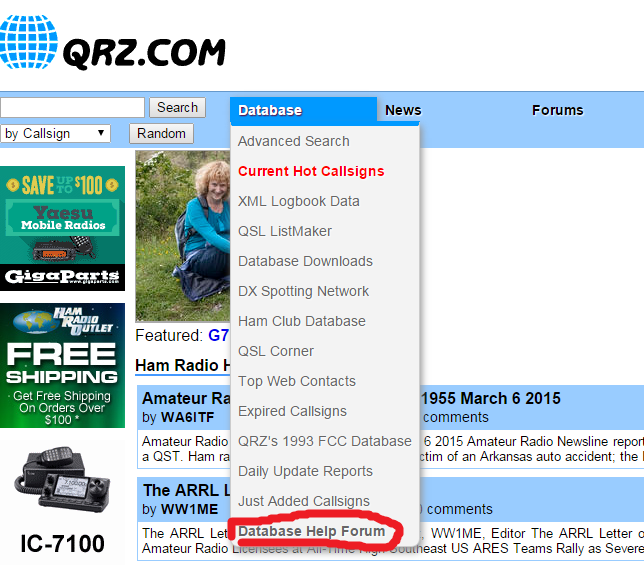Select Daily Update Reports menu entry
The image size is (644, 566).
coord(305,471)
